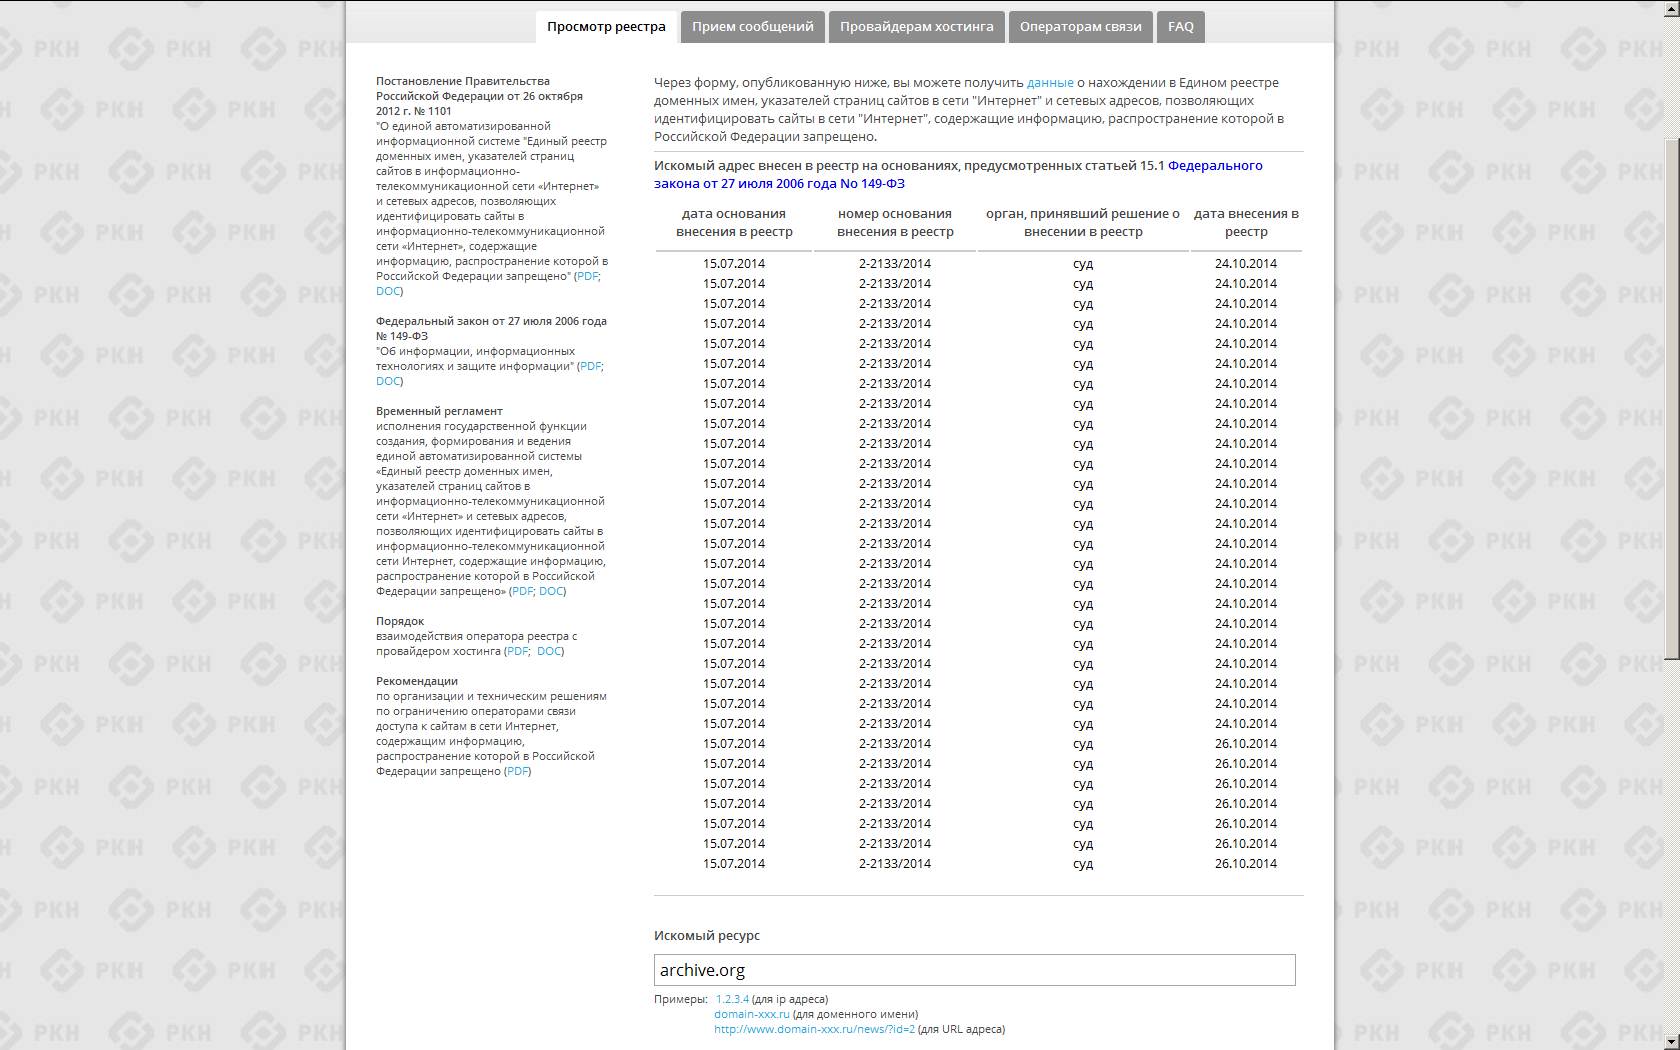Open DOC of Постановление Правительства № 1101
Screen dimensions: 1680x1050
(x=388, y=291)
